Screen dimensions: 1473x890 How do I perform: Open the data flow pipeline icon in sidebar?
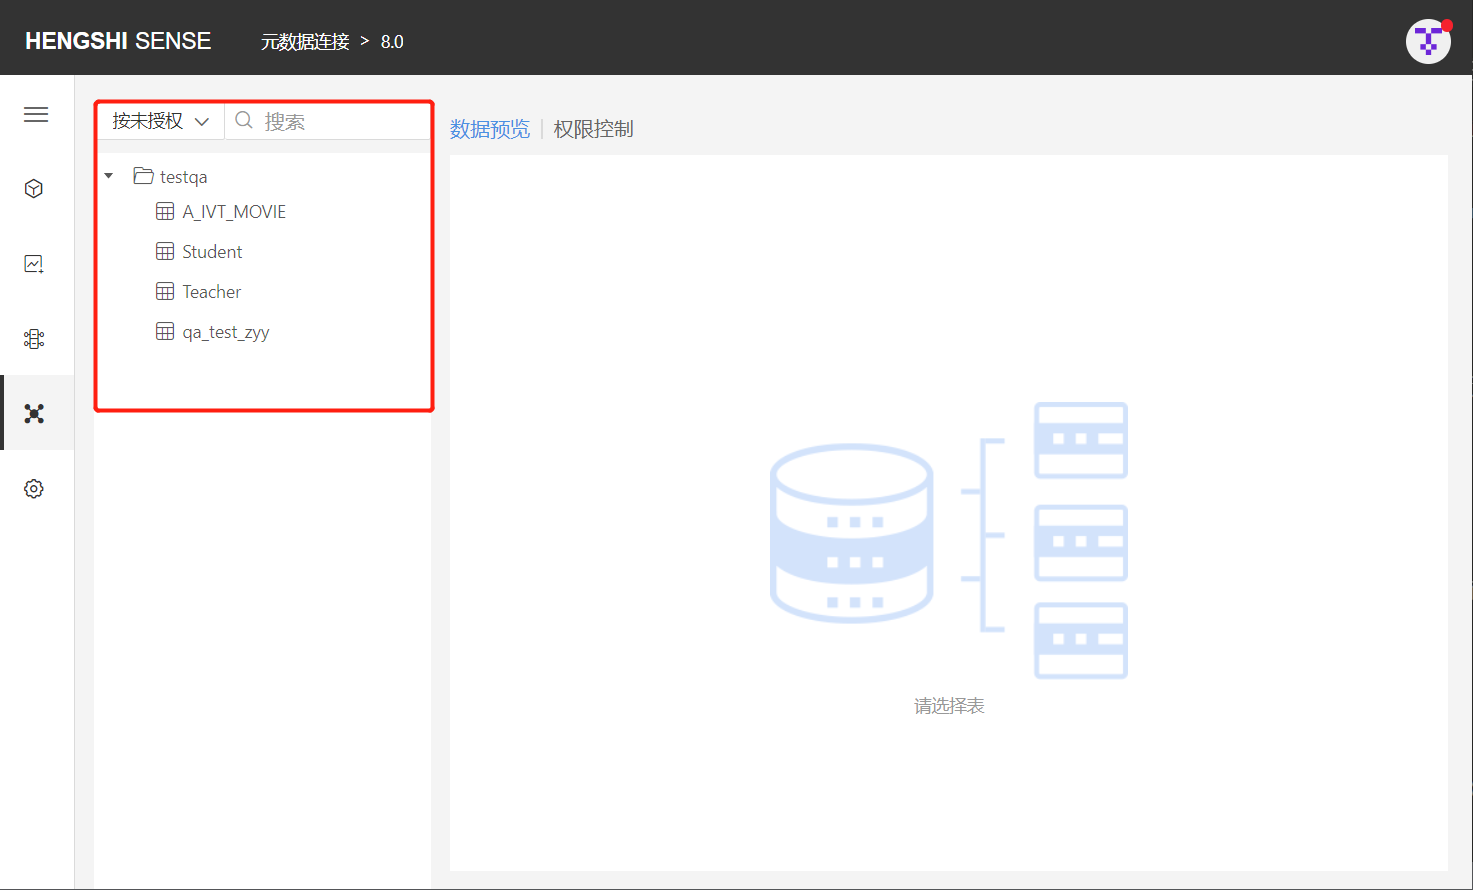point(34,339)
